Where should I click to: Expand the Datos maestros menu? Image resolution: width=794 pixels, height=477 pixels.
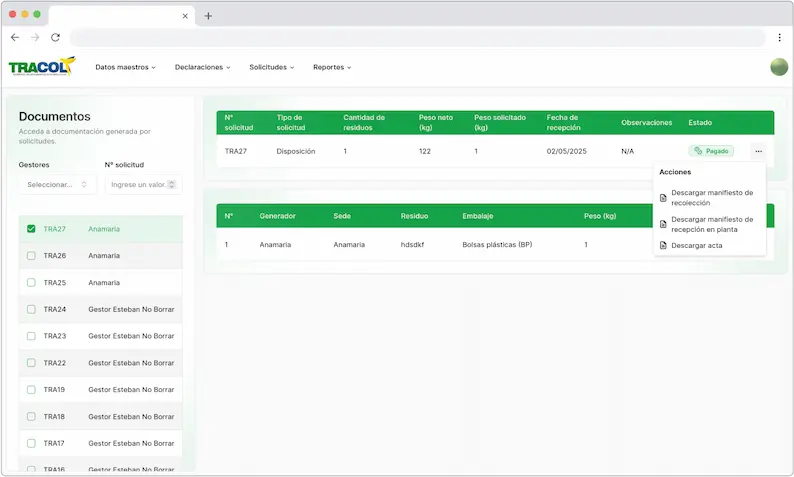coord(125,67)
